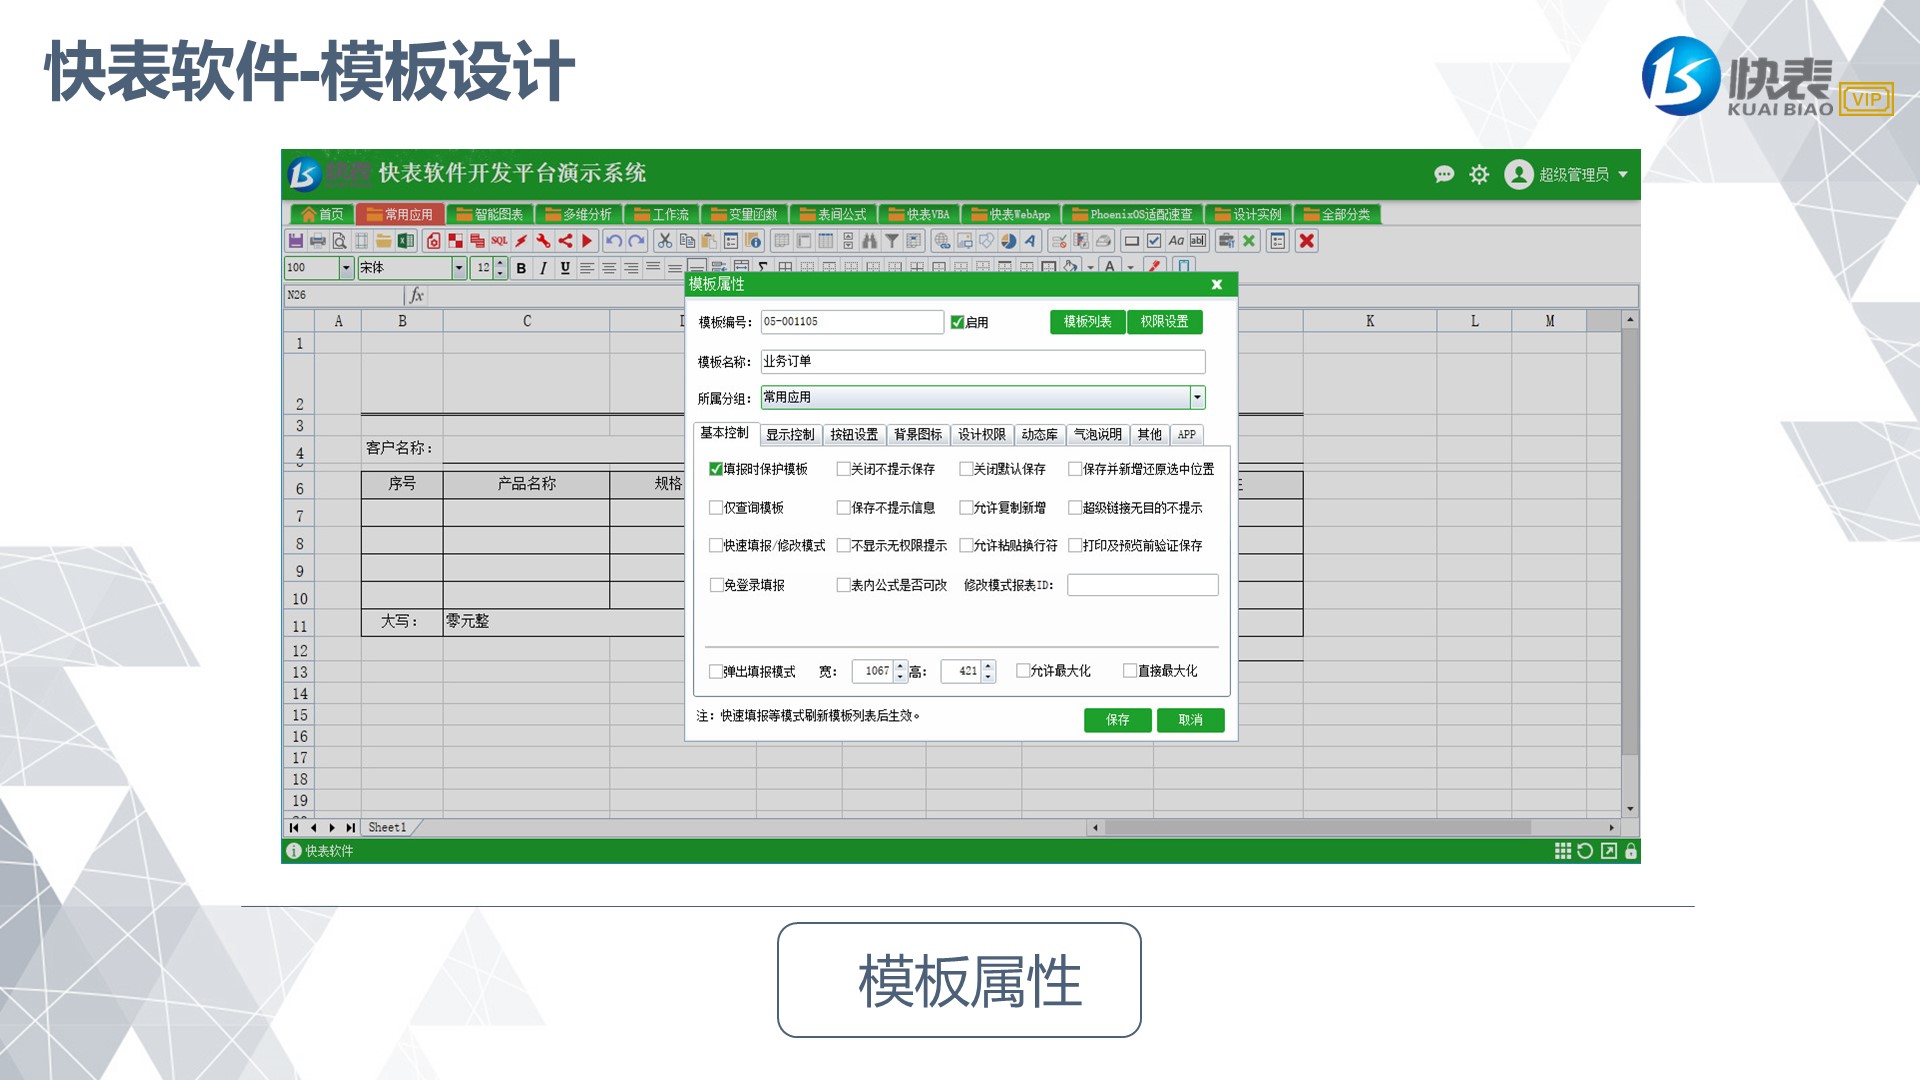
Task: Open print preview magnifier icon
Action: tap(340, 241)
